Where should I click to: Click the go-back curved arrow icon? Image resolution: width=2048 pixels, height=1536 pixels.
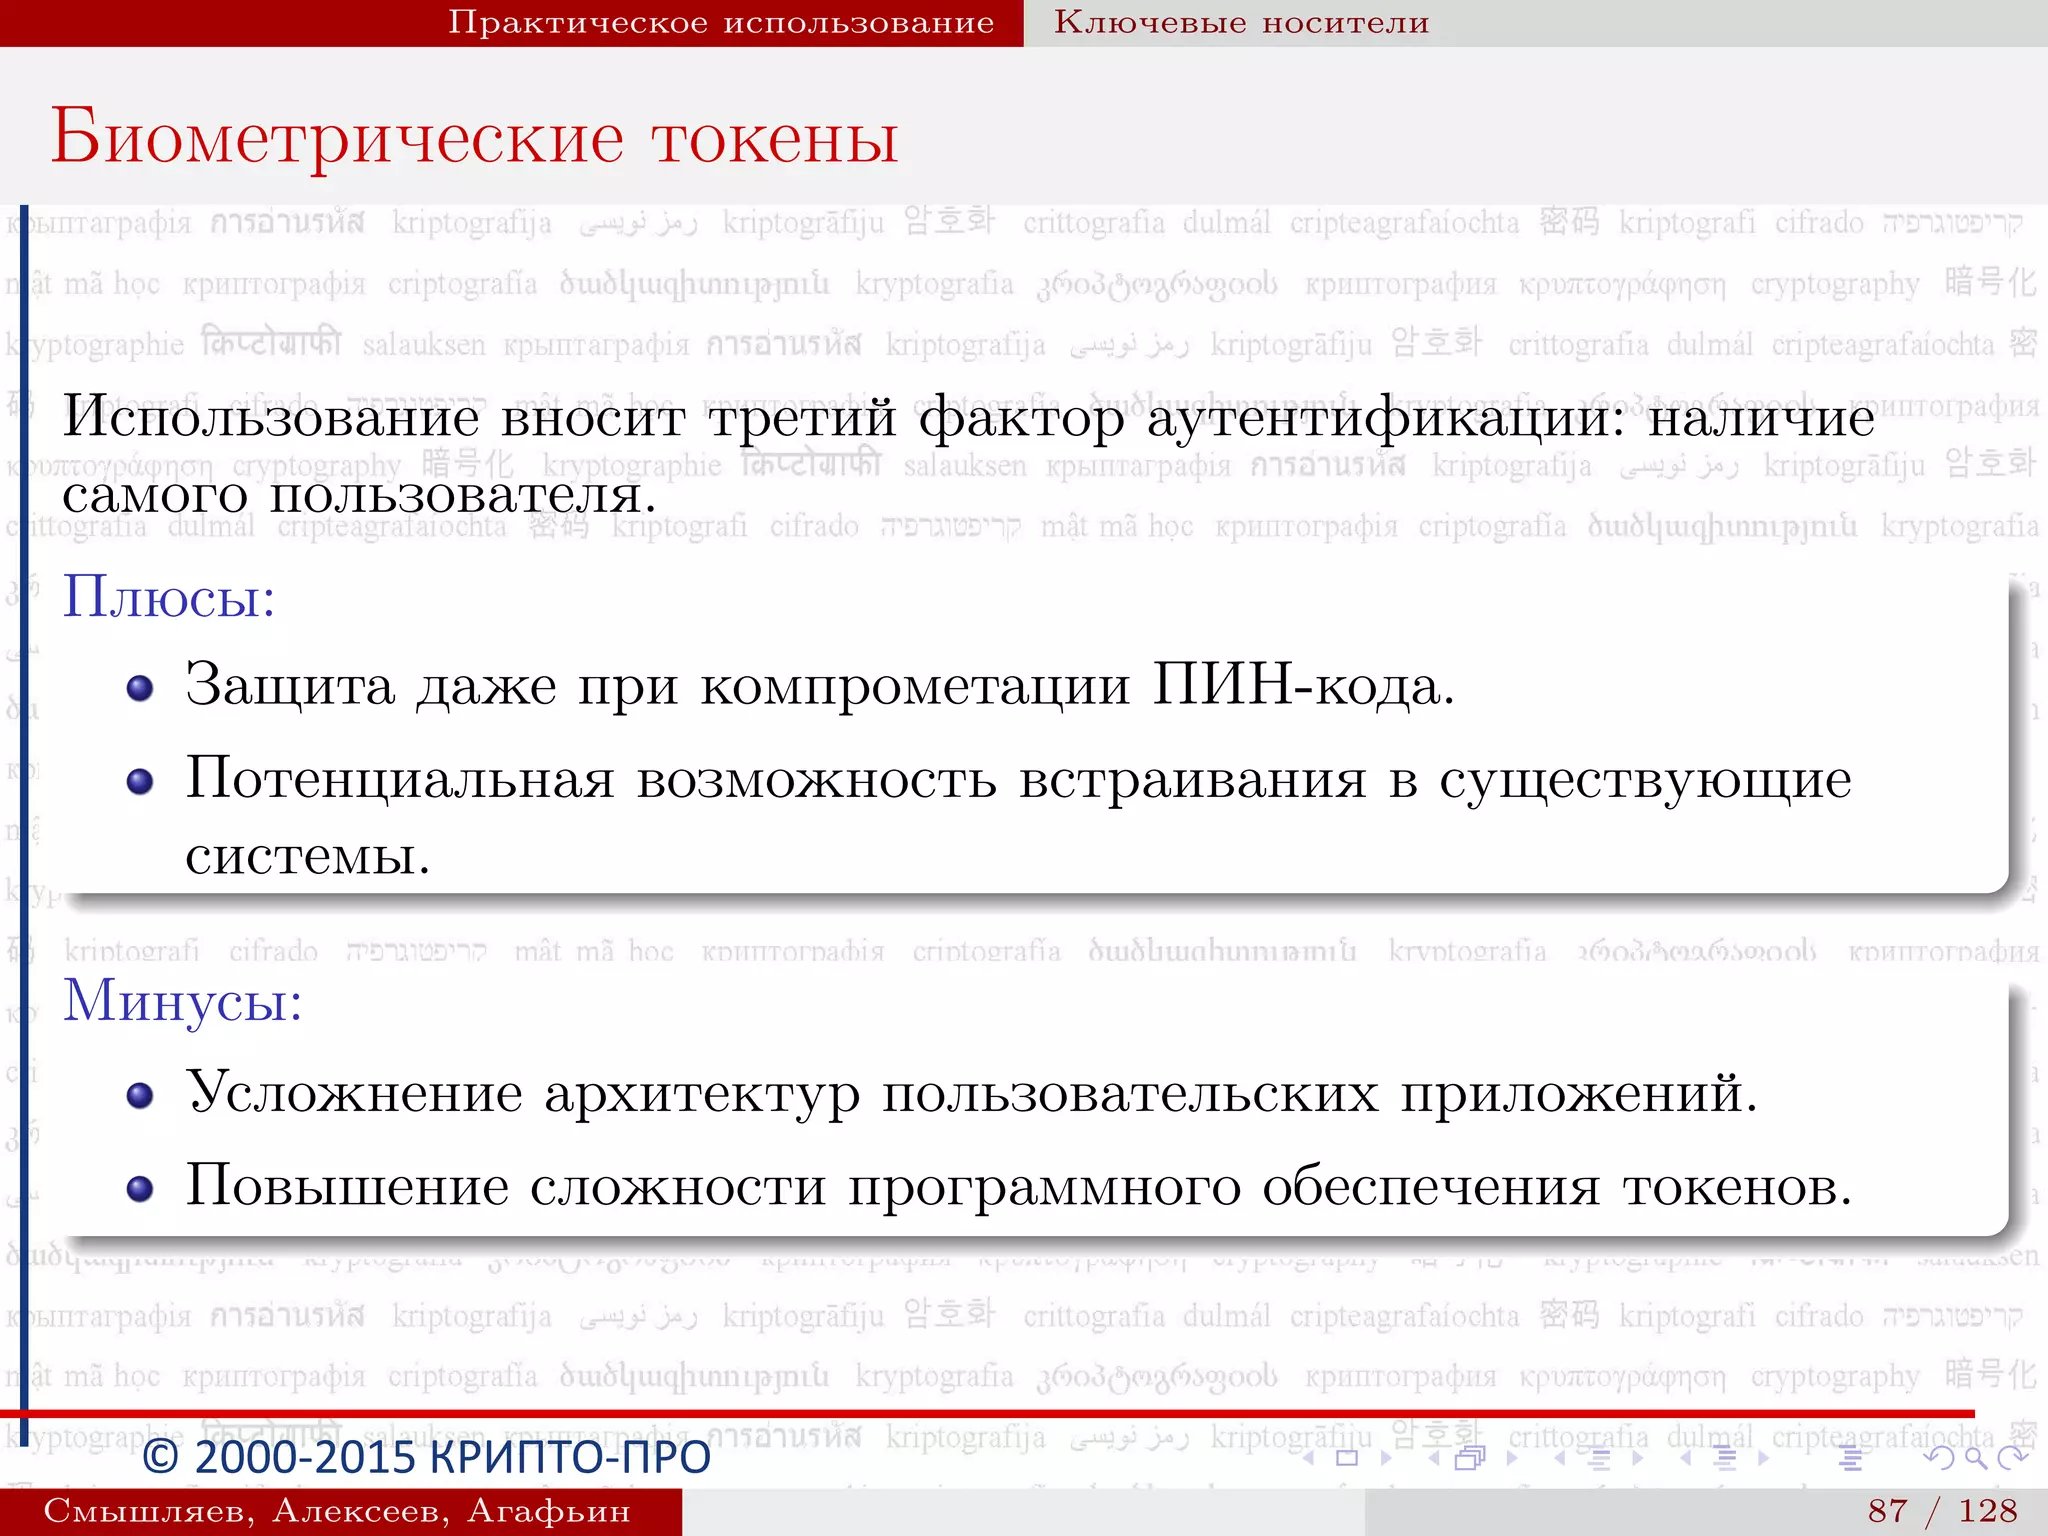pos(1938,1458)
